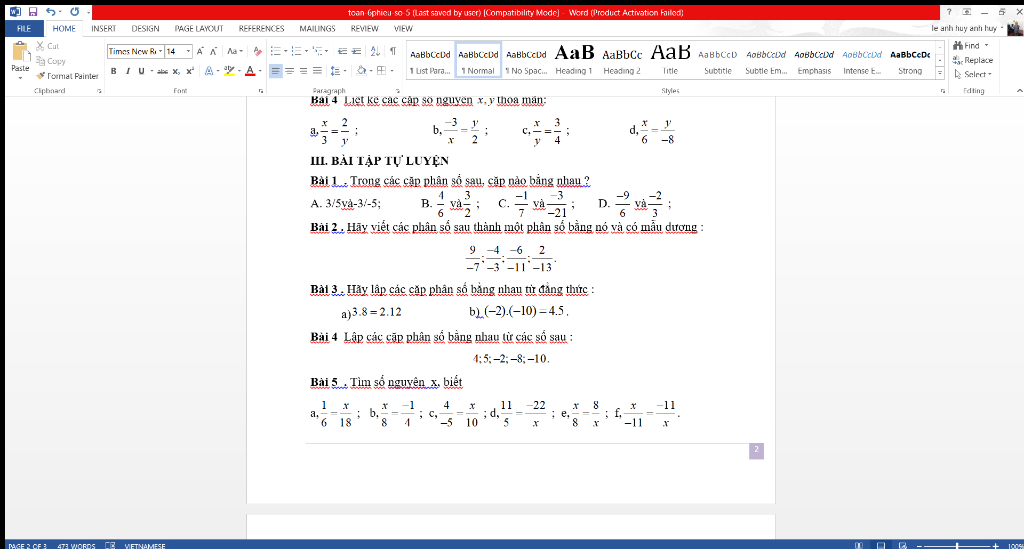Open Ribbon Display Options

(967, 12)
